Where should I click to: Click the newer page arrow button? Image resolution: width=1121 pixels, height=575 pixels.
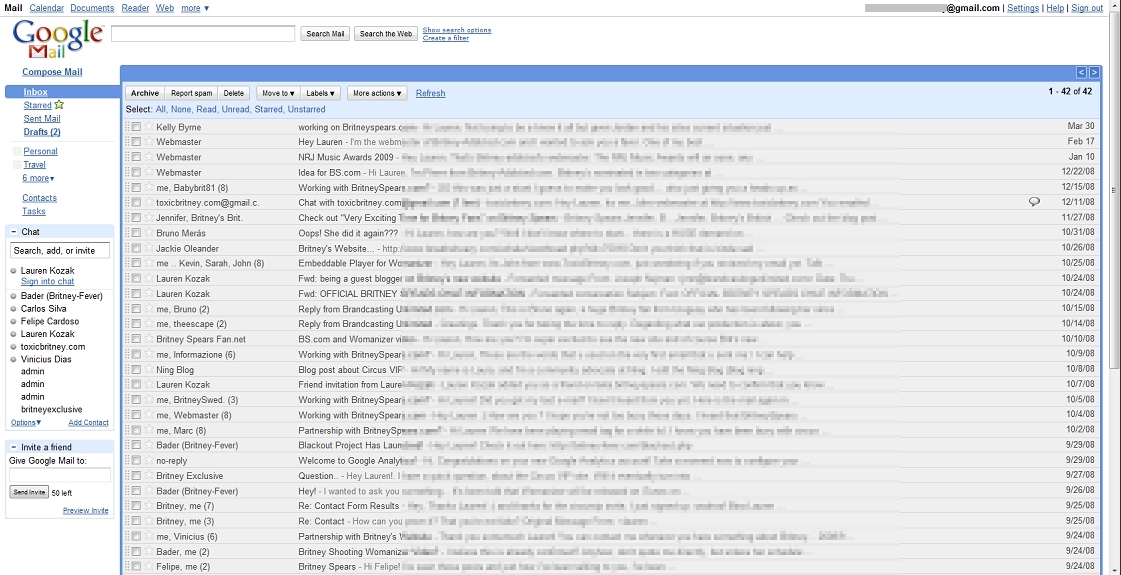pyautogui.click(x=1081, y=72)
